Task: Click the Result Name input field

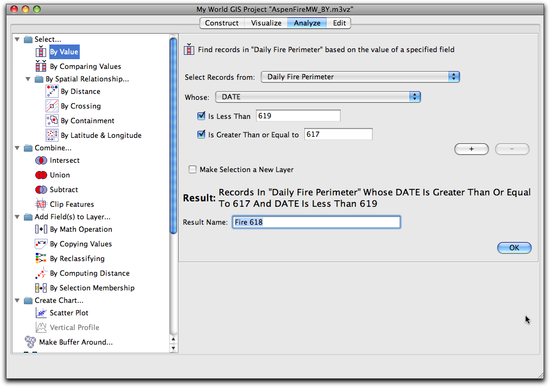Action: click(x=316, y=222)
